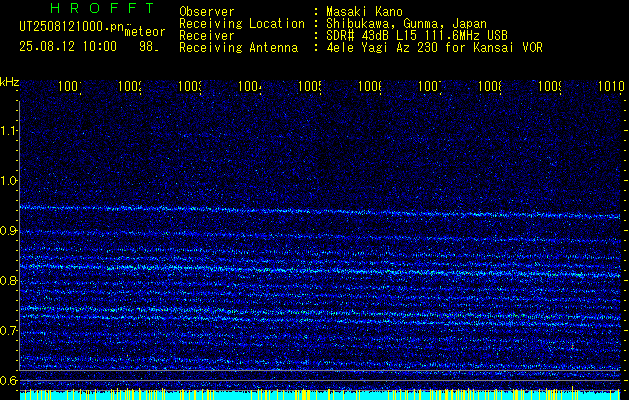
Task: Click the 1.1 kHz frequency axis label
Action: [8, 130]
